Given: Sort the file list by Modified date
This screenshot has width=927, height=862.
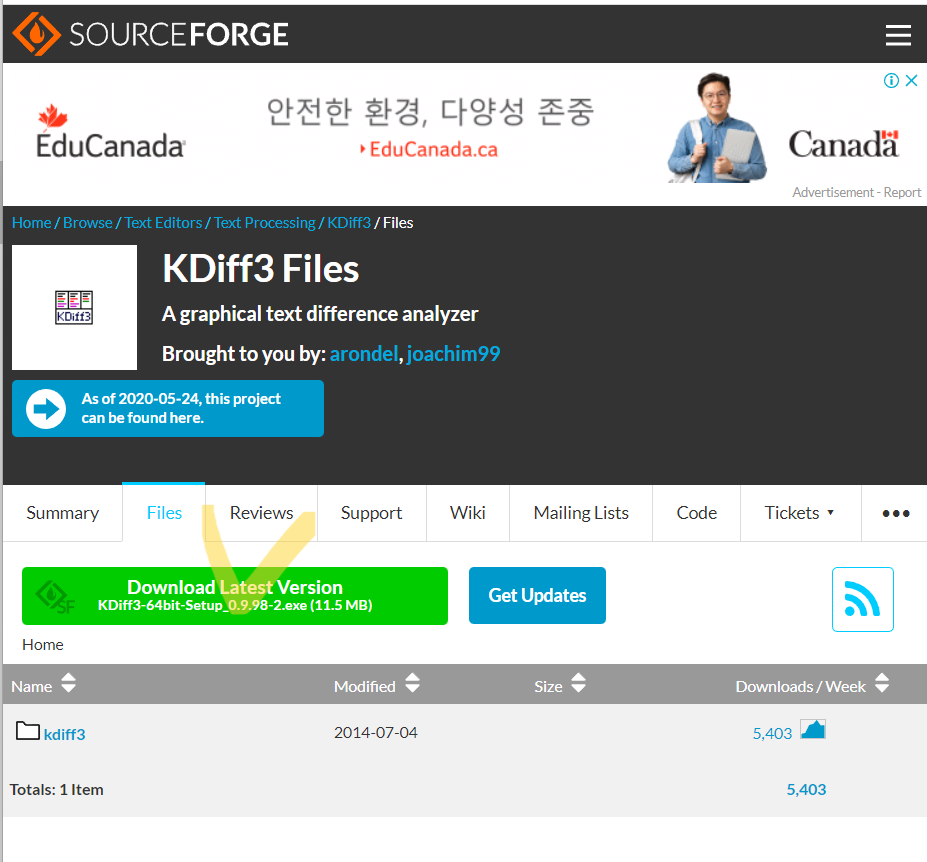Looking at the screenshot, I should 413,683.
